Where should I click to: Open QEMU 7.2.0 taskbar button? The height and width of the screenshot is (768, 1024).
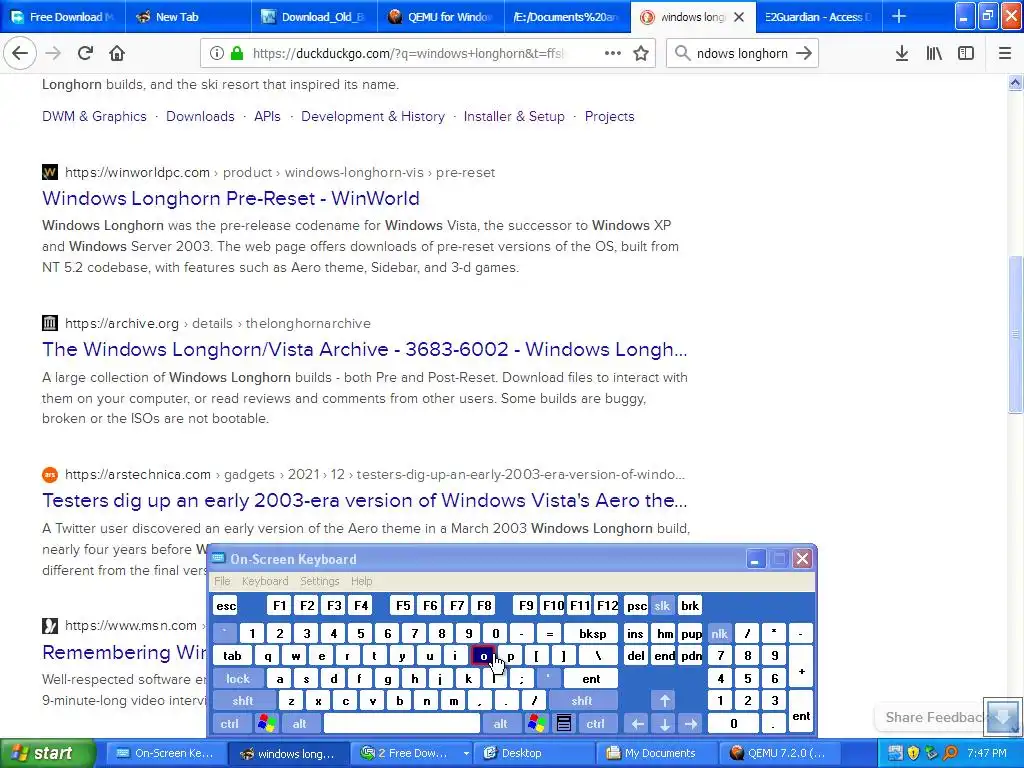pyautogui.click(x=778, y=753)
